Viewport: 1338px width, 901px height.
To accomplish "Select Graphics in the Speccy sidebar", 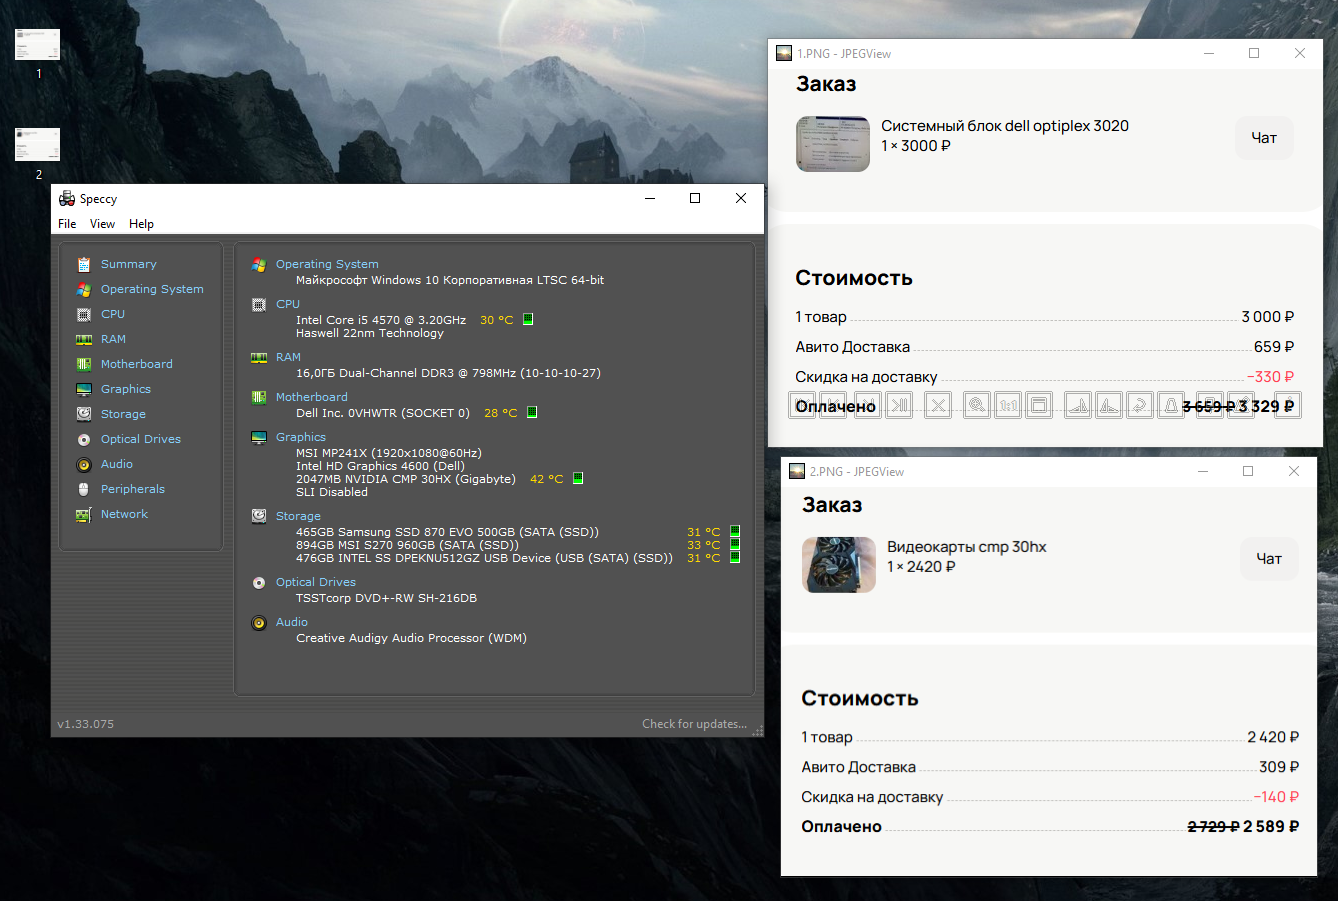I will 126,389.
